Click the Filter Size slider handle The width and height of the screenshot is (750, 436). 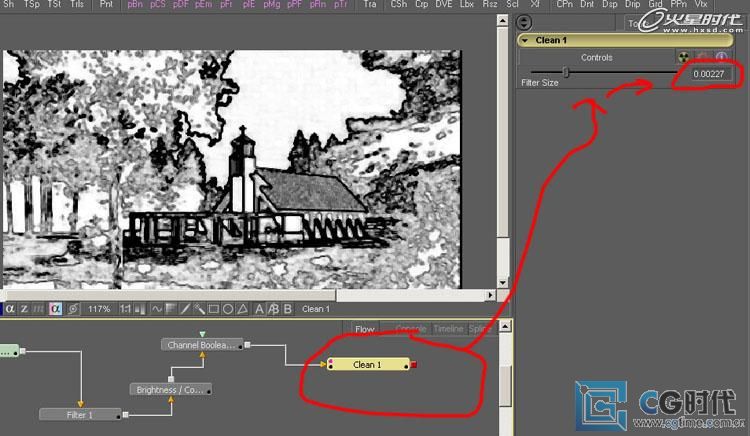coord(566,73)
